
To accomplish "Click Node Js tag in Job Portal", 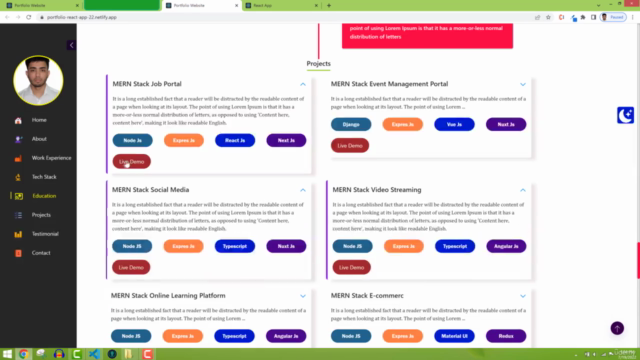I will click(x=133, y=140).
